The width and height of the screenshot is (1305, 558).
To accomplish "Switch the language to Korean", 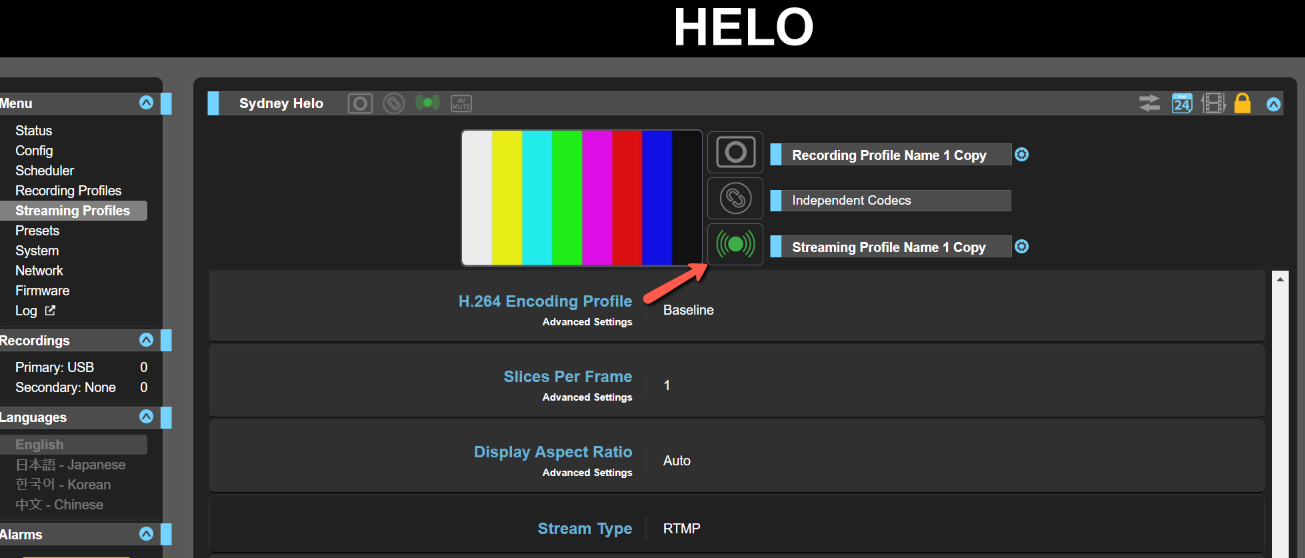I will [63, 485].
